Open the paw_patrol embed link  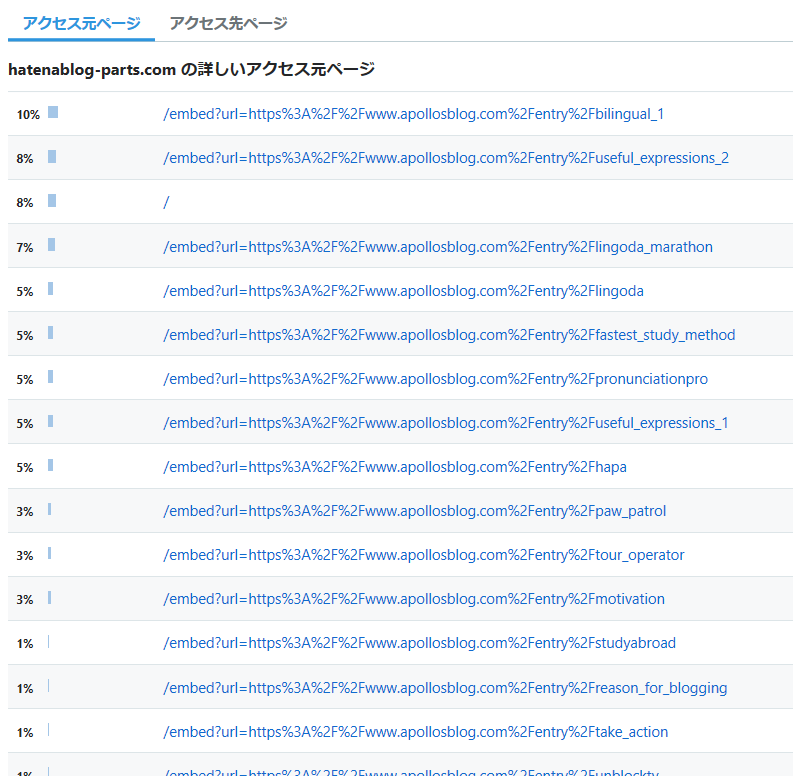click(414, 511)
